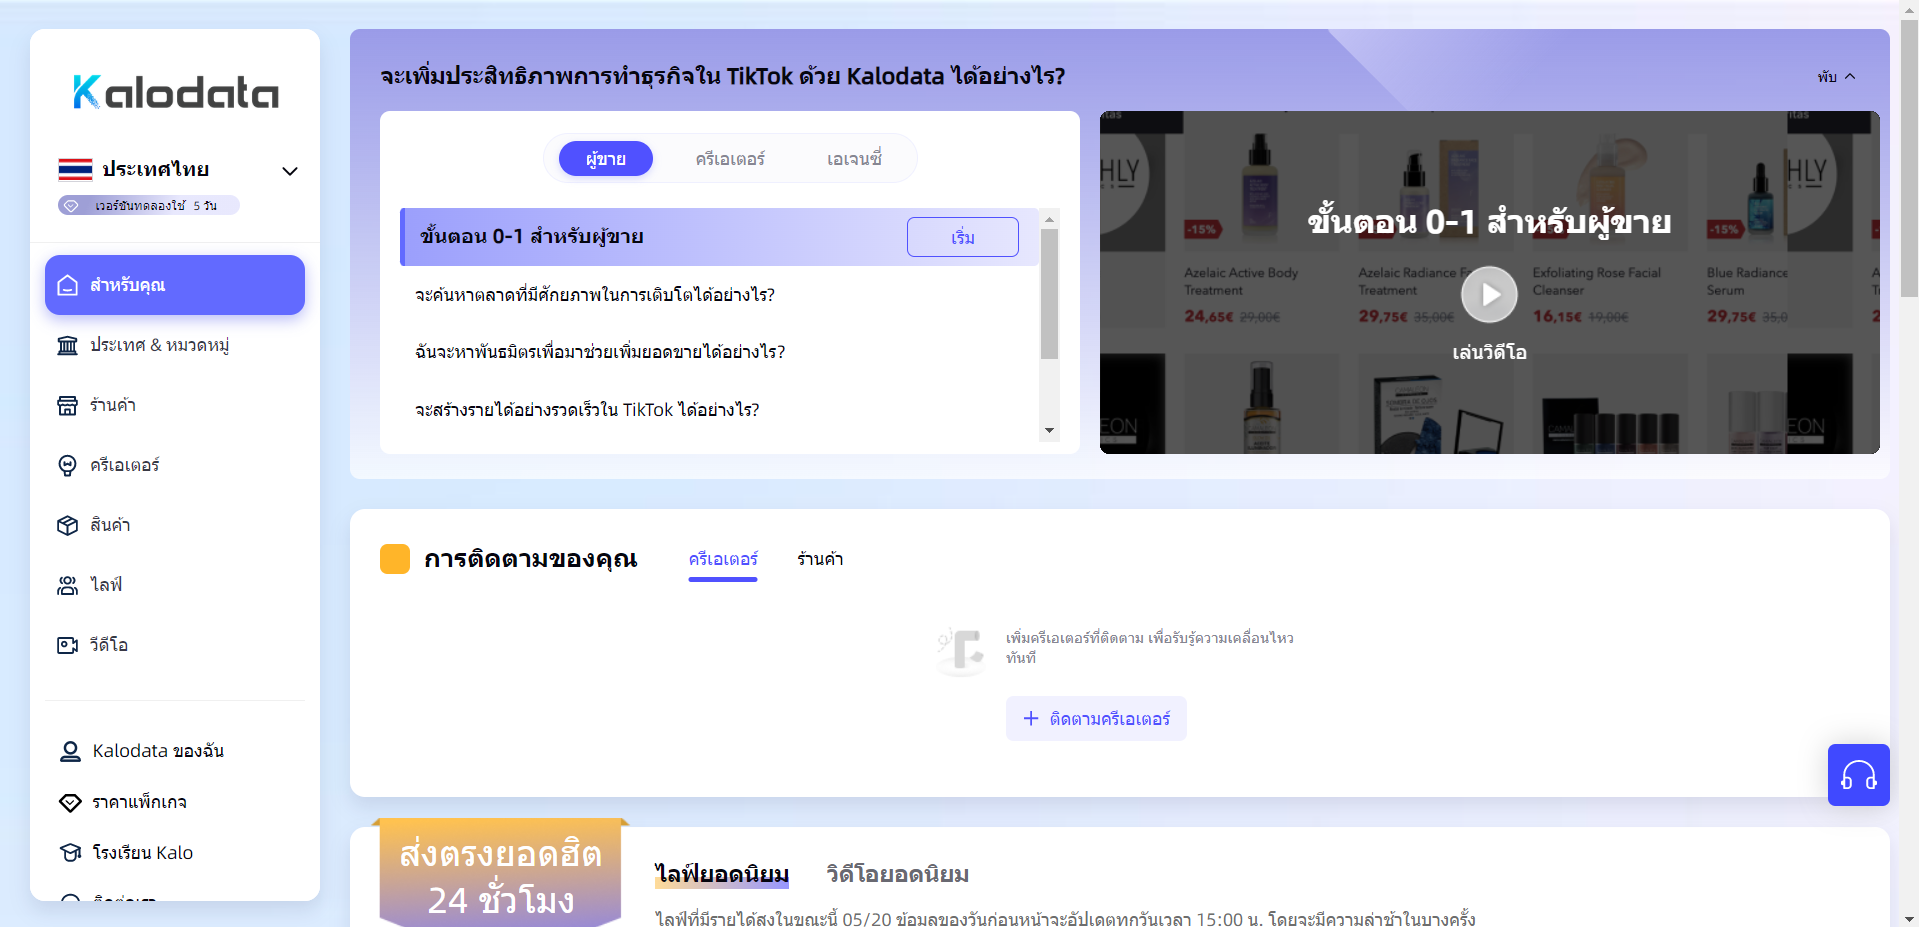Click เริ่ม to start seller step 0-1

[961, 237]
